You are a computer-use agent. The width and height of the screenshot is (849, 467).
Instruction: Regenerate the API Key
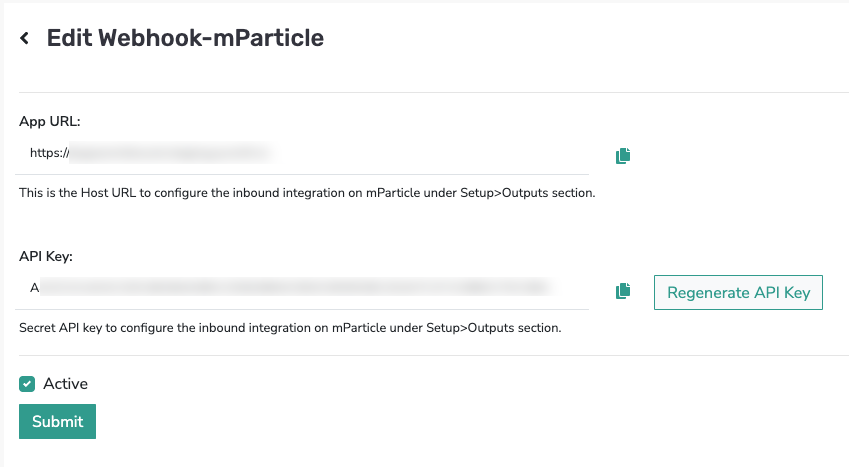click(x=738, y=293)
